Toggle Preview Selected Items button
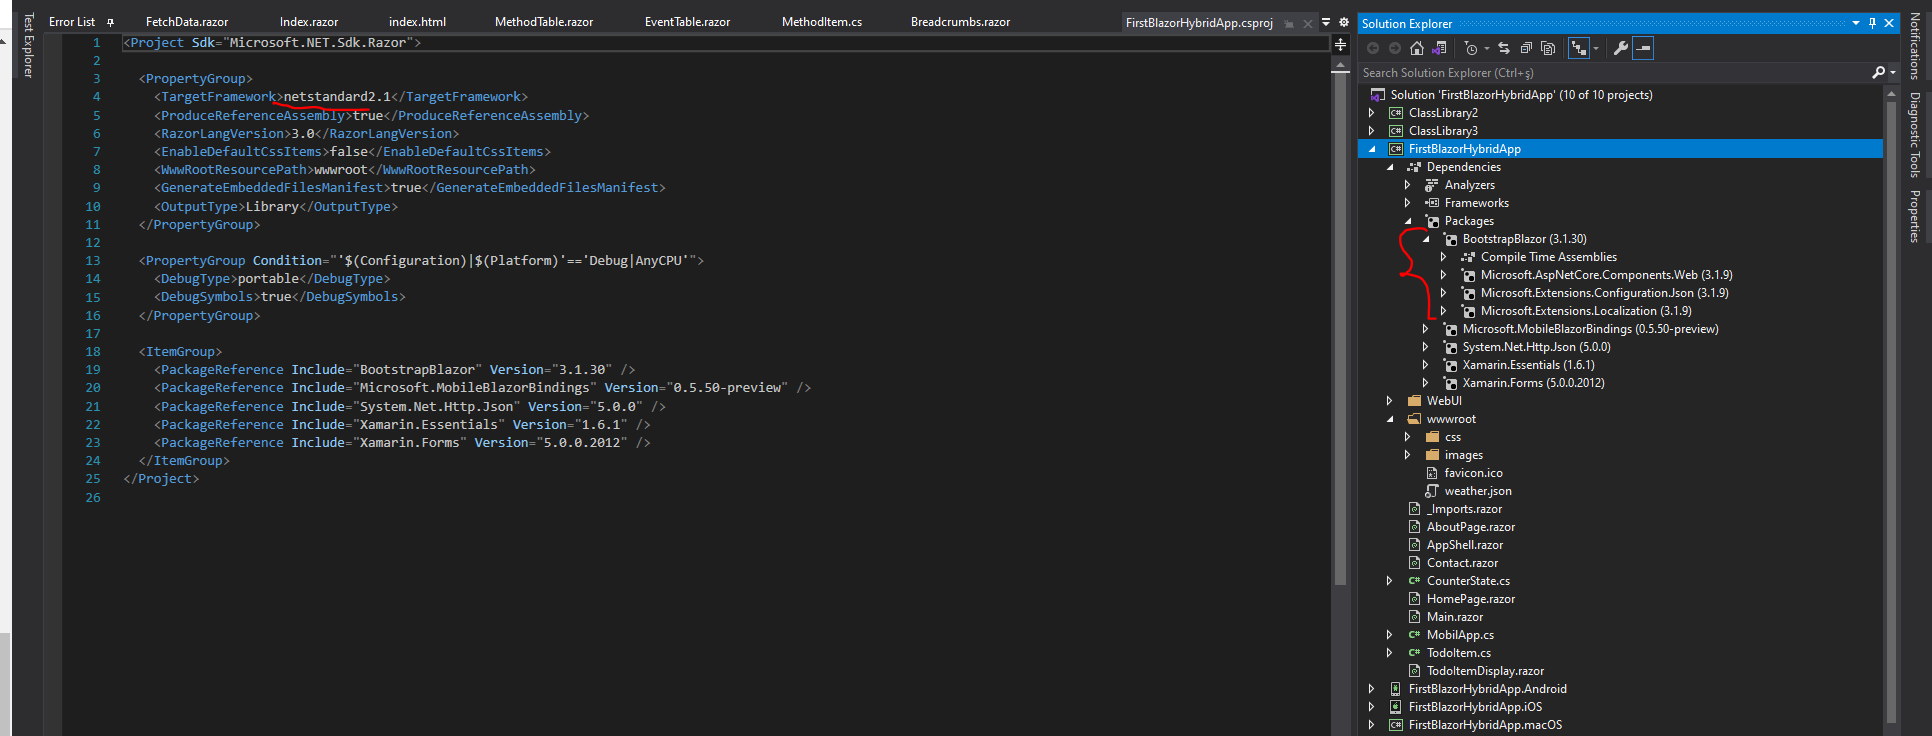1932x736 pixels. coord(1643,48)
